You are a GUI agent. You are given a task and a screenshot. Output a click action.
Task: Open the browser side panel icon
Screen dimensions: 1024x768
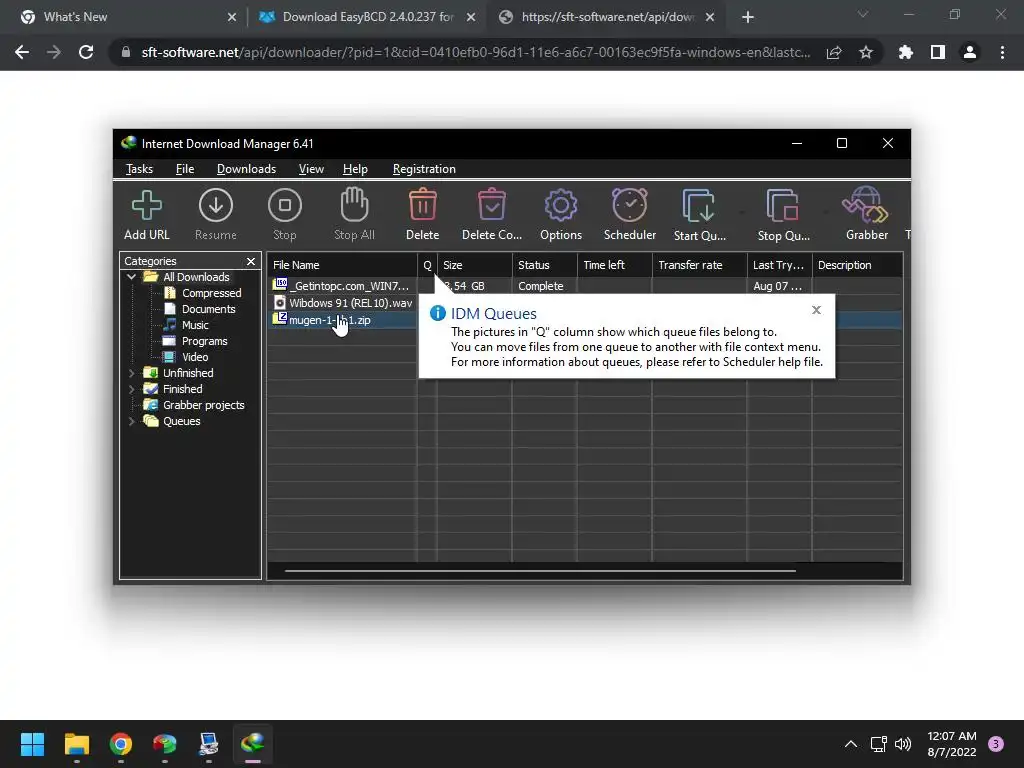(x=938, y=52)
